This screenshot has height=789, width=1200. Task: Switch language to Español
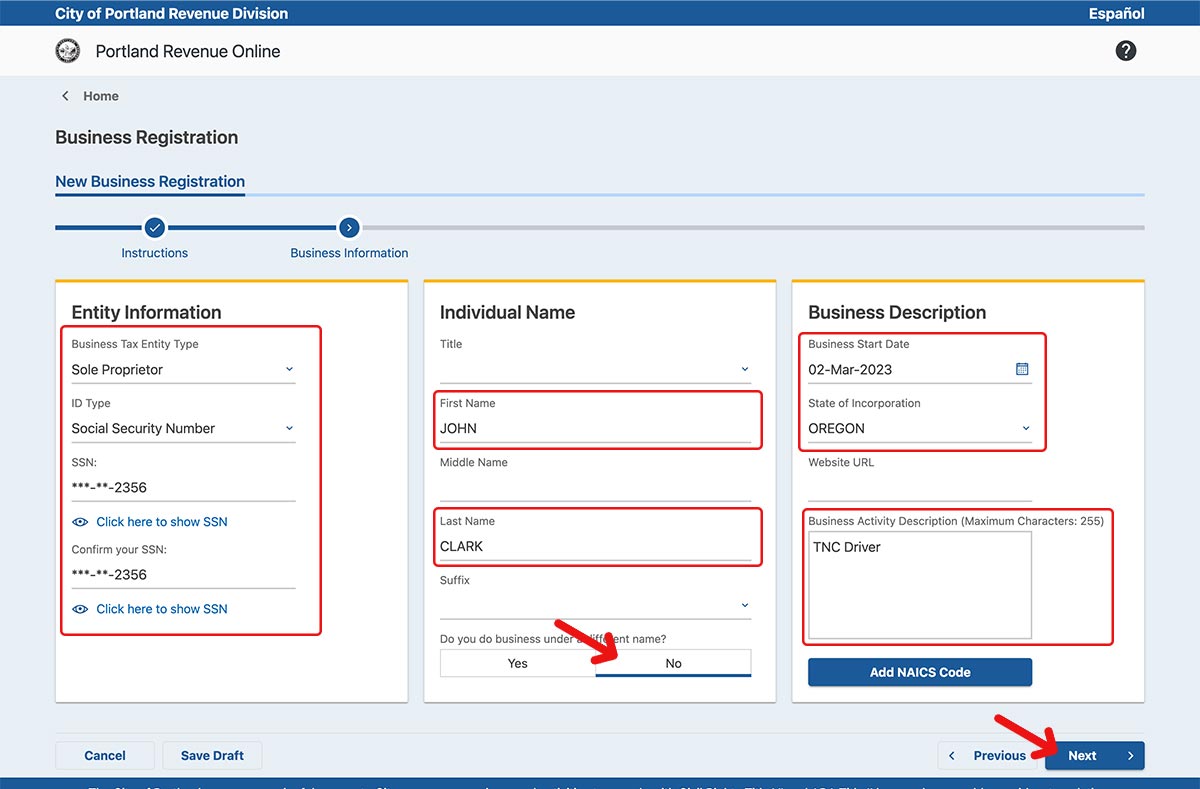tap(1116, 13)
